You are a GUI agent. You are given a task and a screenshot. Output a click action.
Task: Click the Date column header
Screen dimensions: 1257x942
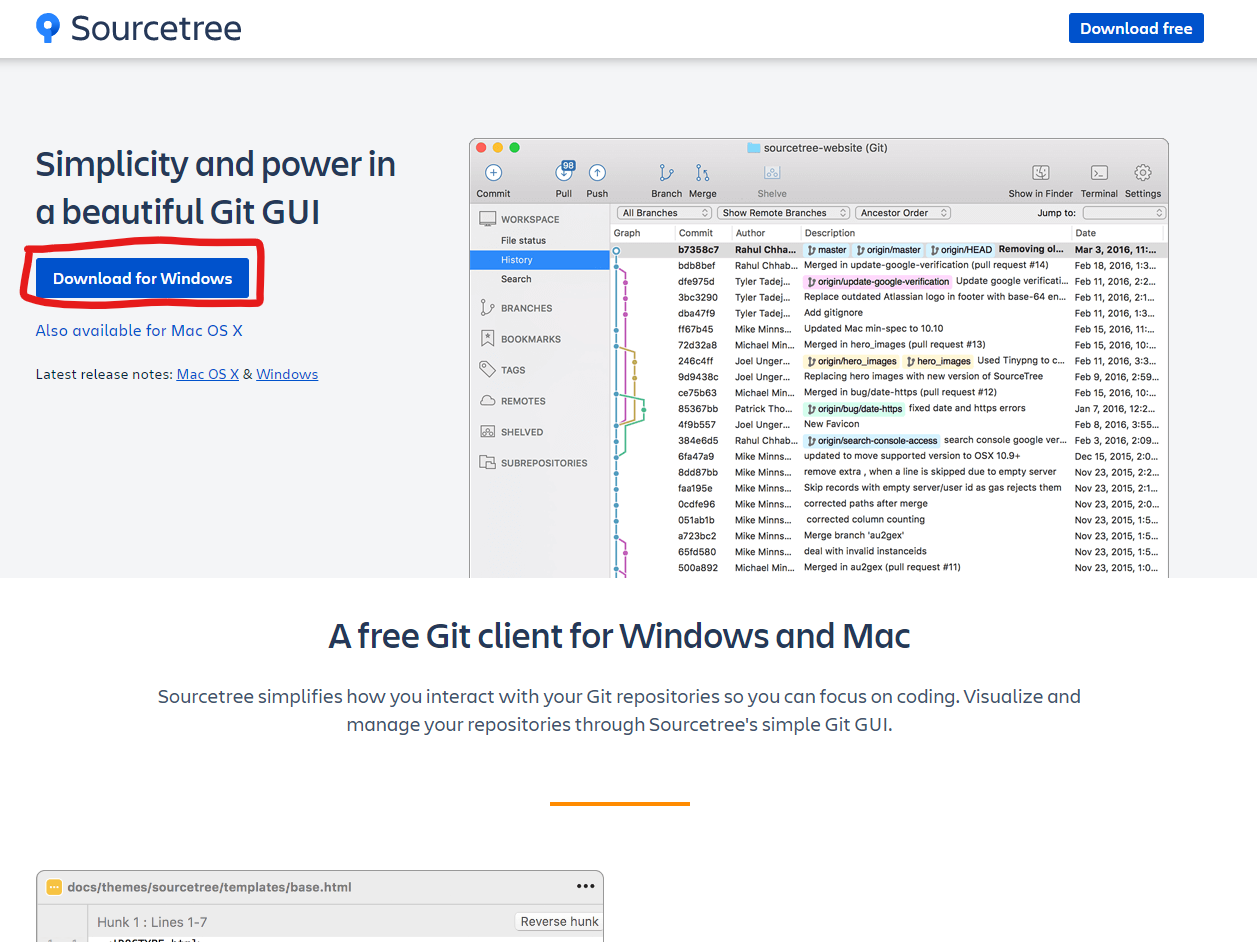pyautogui.click(x=1085, y=233)
